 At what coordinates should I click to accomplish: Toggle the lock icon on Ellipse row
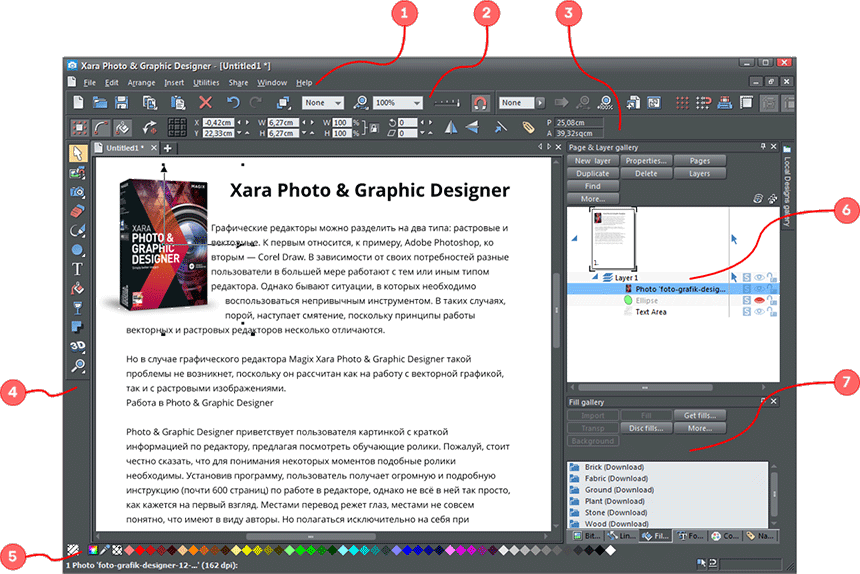pyautogui.click(x=772, y=300)
